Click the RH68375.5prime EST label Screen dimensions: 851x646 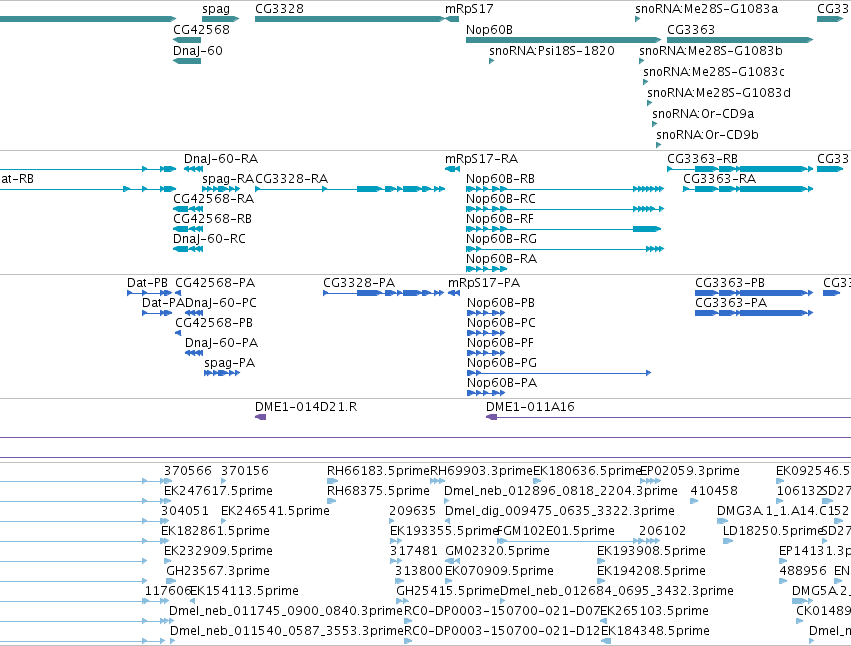tap(378, 491)
